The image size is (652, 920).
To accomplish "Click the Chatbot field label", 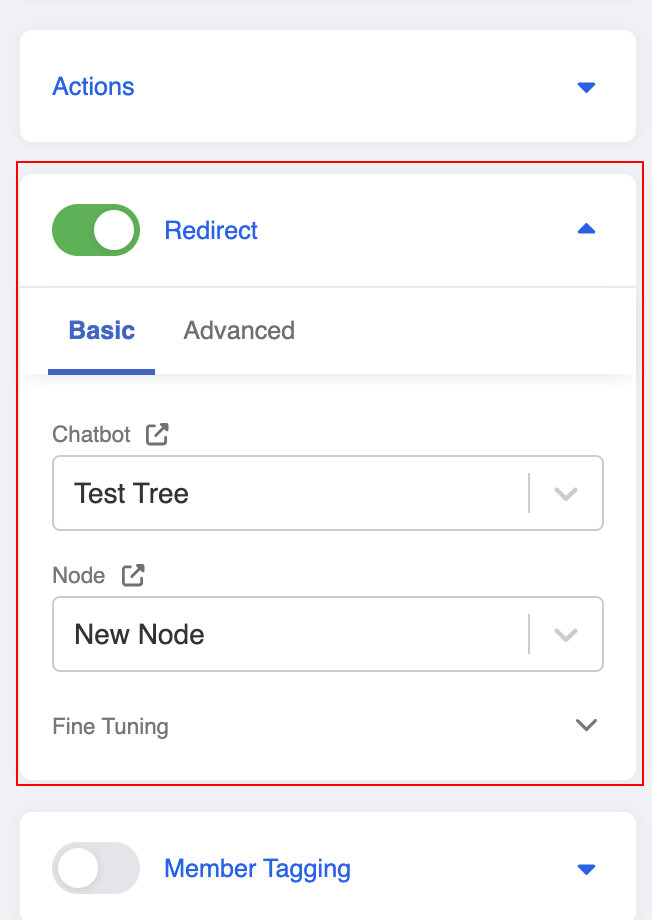I will coord(91,434).
